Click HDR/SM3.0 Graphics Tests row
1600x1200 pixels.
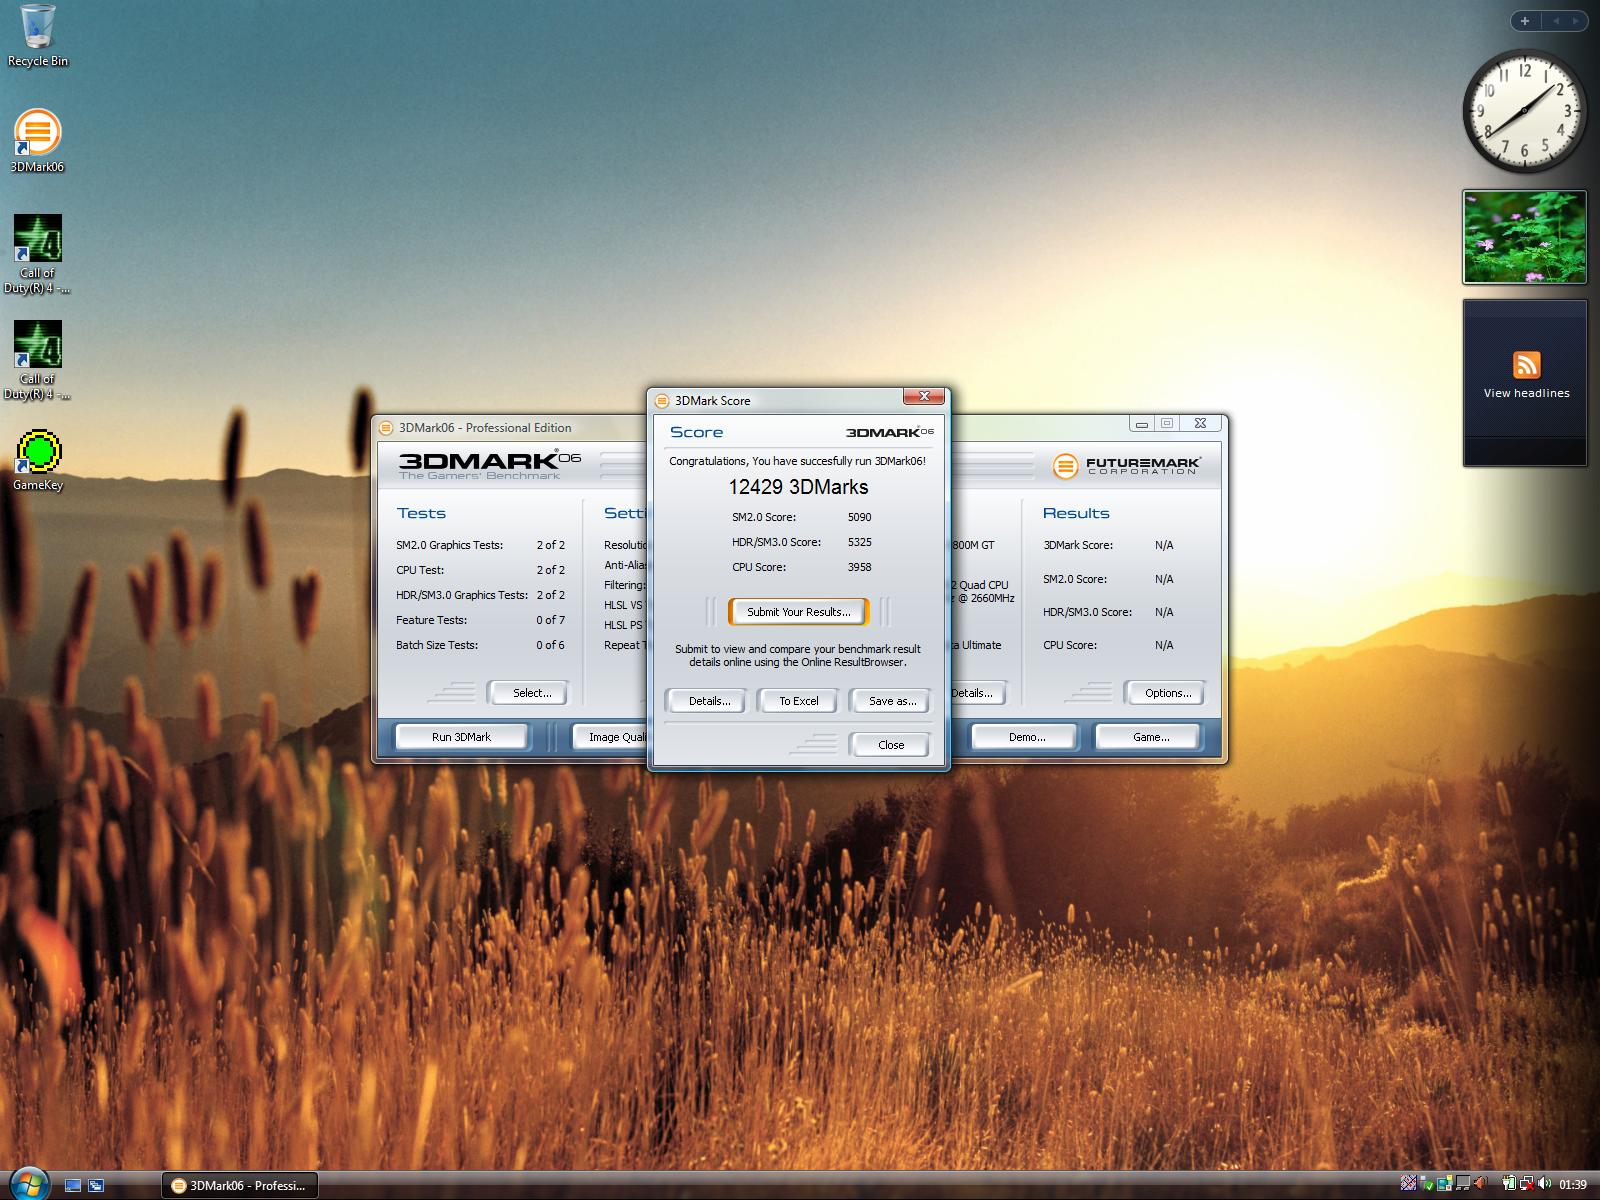[x=480, y=595]
